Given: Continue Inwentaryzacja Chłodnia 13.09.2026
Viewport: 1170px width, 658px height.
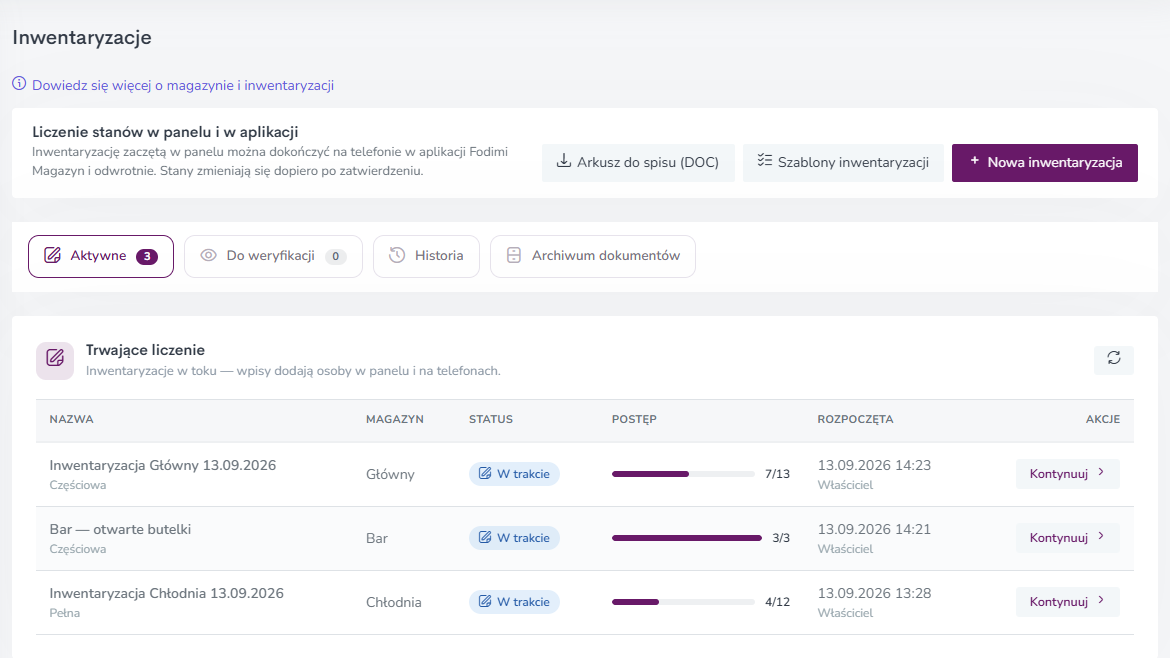Looking at the screenshot, I should click(1068, 602).
